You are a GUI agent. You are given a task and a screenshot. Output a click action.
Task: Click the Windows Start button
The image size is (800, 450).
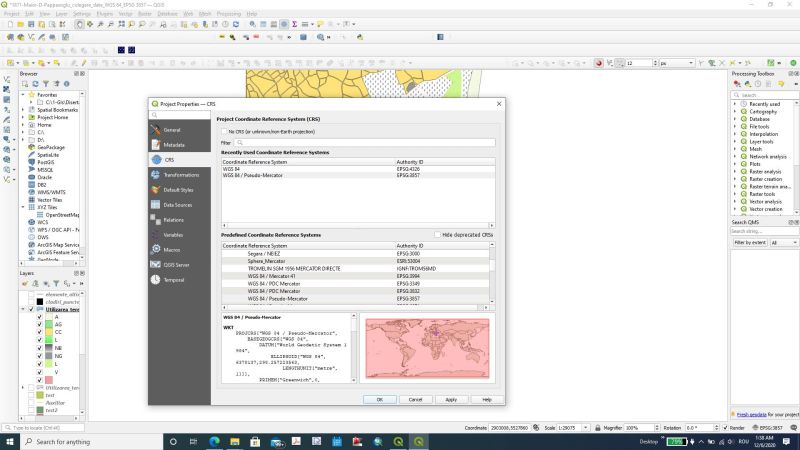pos(10,441)
